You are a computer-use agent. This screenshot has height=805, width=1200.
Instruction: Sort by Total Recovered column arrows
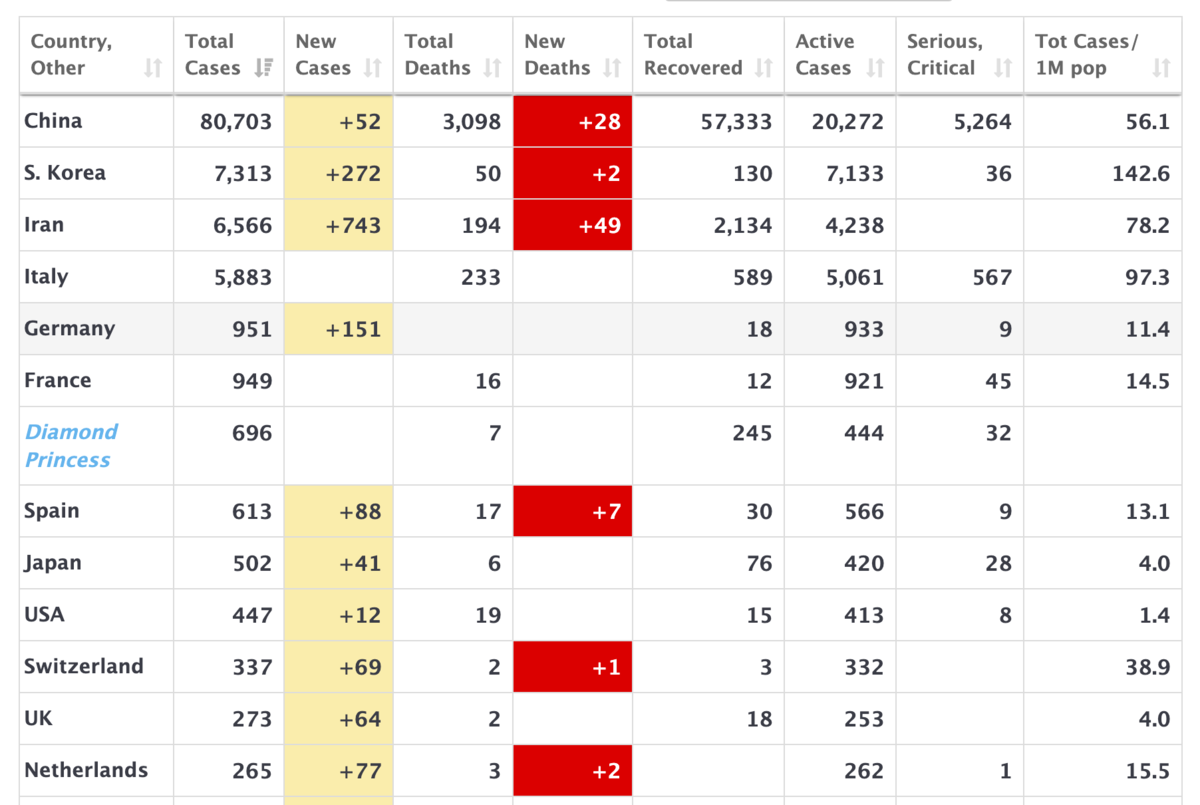click(x=764, y=68)
